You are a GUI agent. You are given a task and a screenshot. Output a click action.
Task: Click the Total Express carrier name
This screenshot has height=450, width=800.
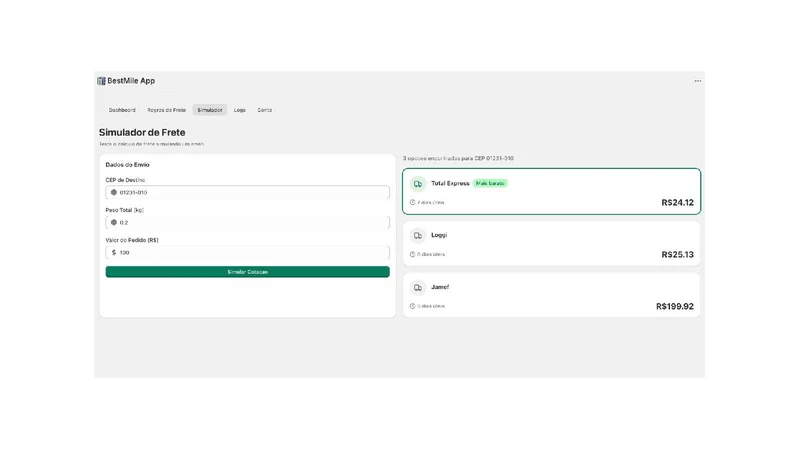point(450,183)
